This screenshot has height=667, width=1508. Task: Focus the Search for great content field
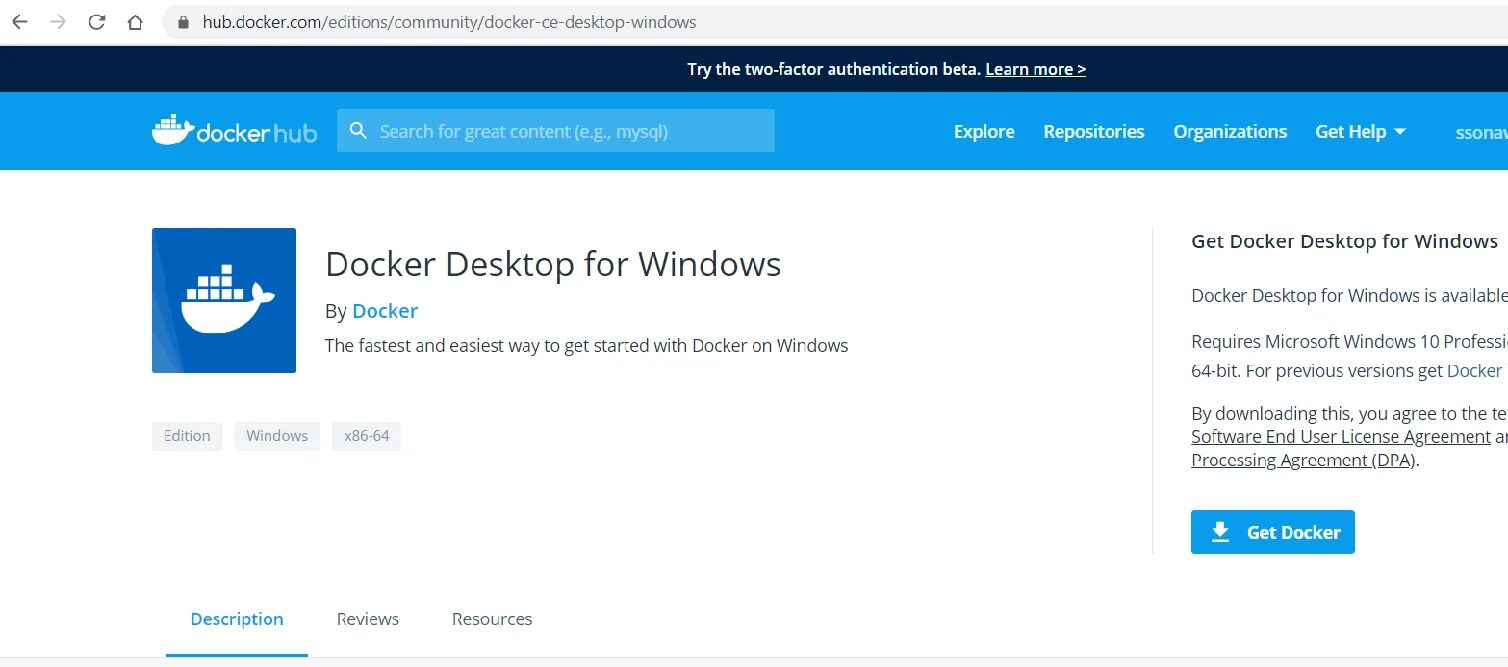(x=556, y=131)
